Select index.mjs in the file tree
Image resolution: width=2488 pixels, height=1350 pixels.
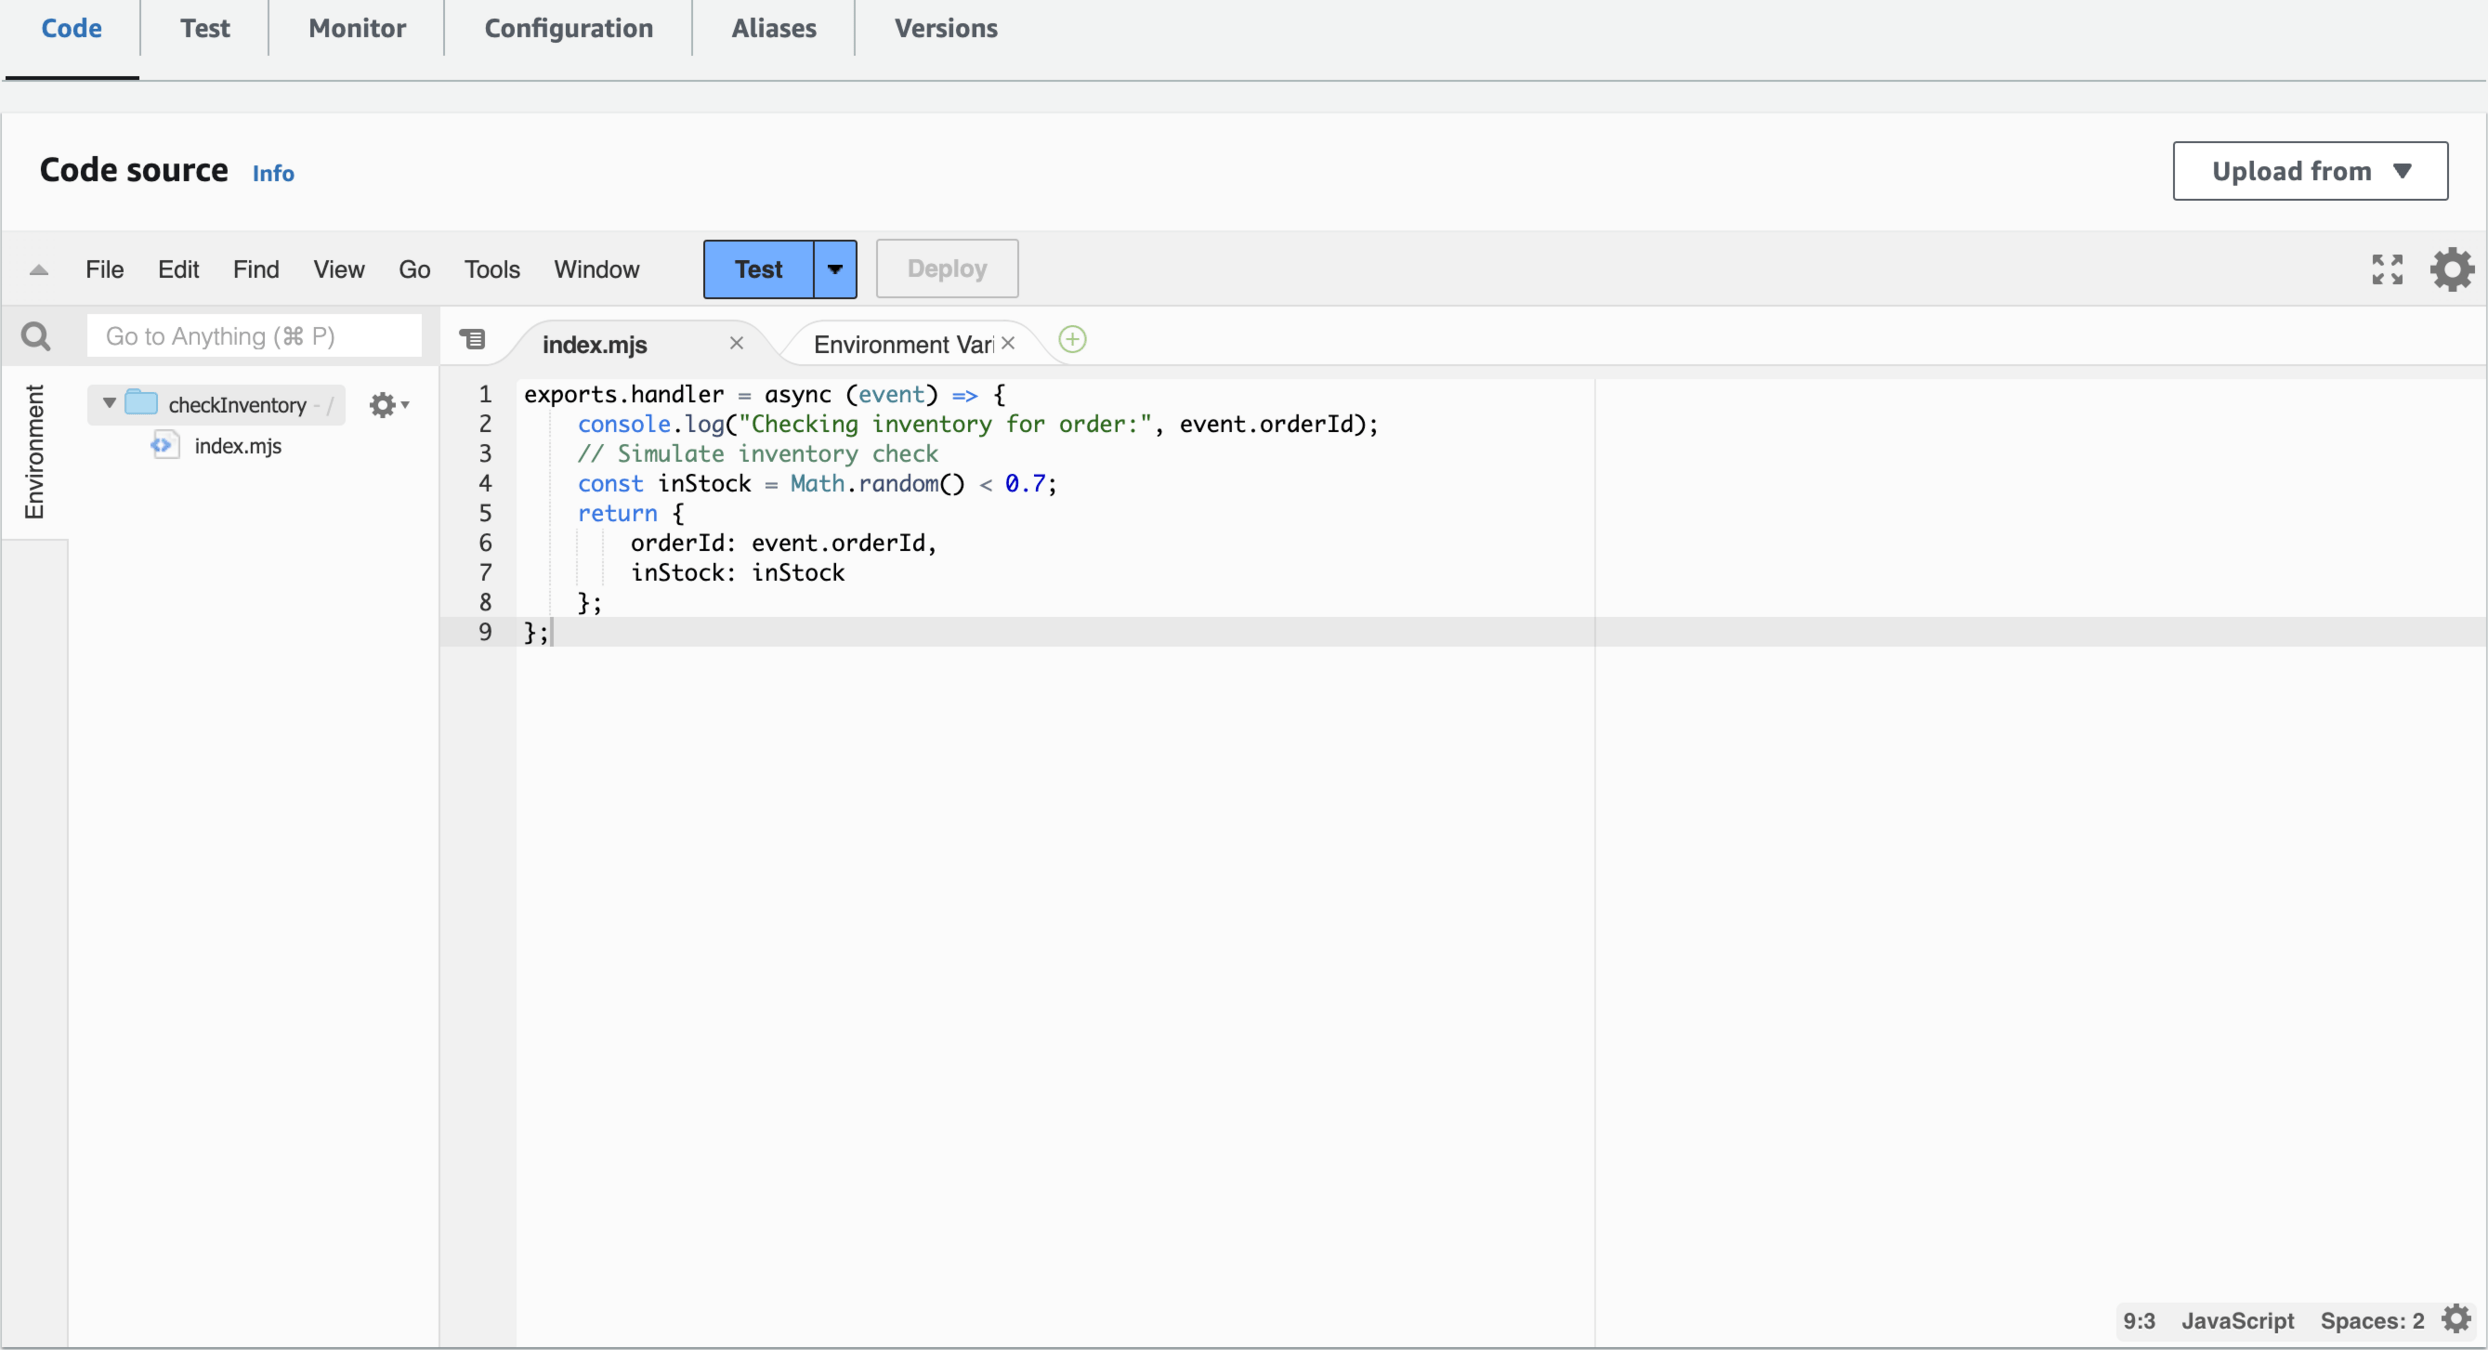237,446
